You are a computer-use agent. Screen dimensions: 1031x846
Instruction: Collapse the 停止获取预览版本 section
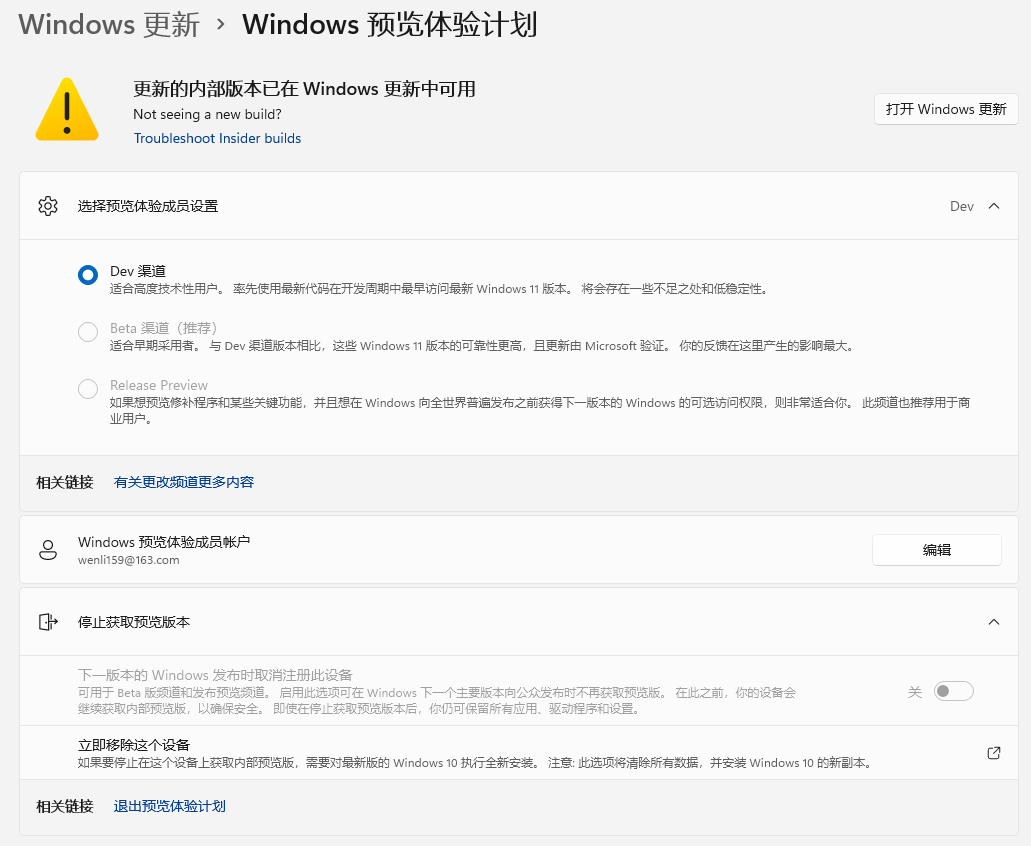(x=994, y=621)
